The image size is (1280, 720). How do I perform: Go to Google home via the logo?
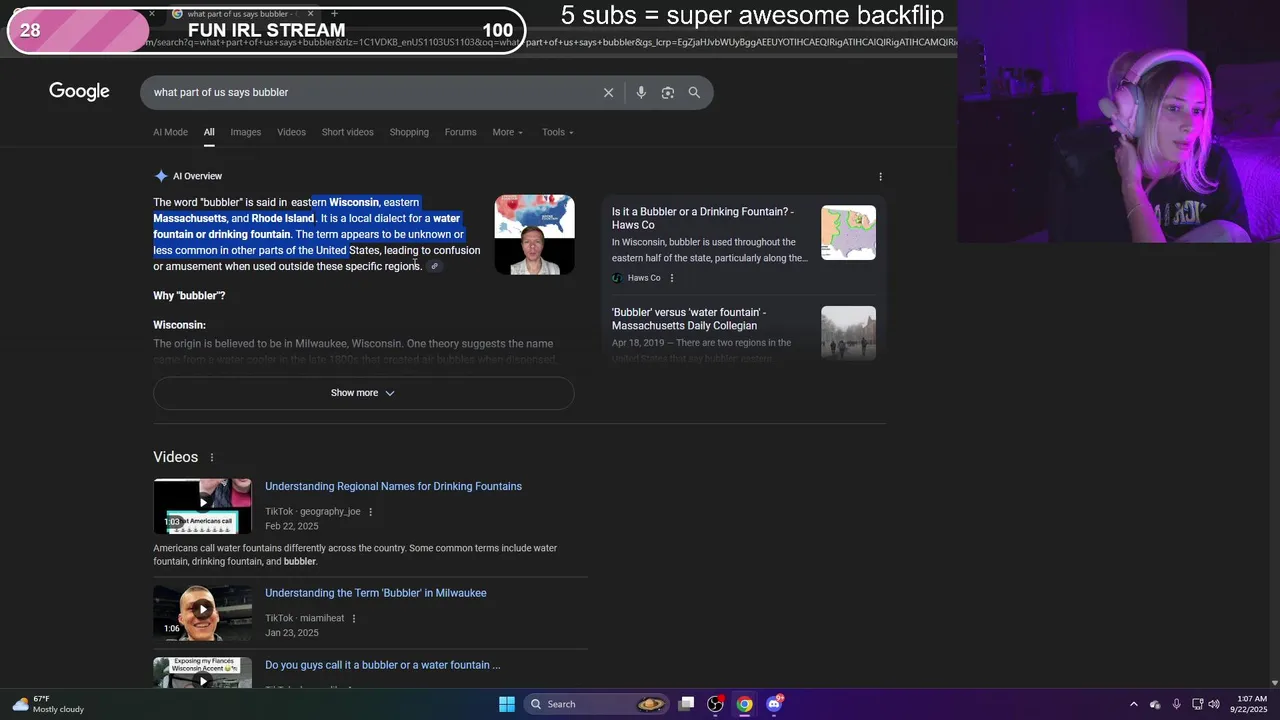pos(79,92)
